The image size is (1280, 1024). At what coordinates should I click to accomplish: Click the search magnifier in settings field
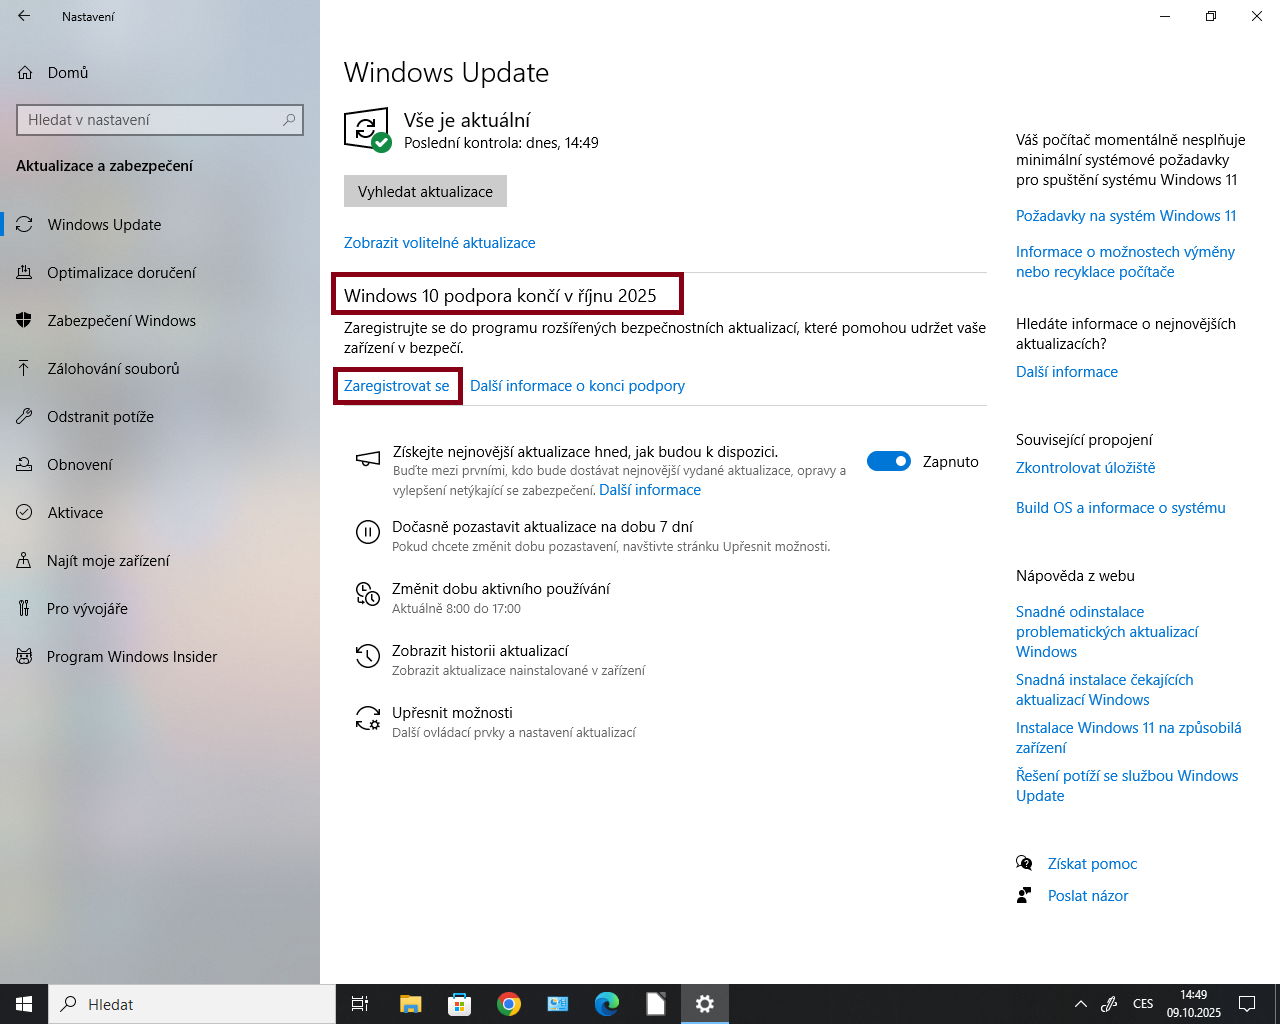point(289,120)
